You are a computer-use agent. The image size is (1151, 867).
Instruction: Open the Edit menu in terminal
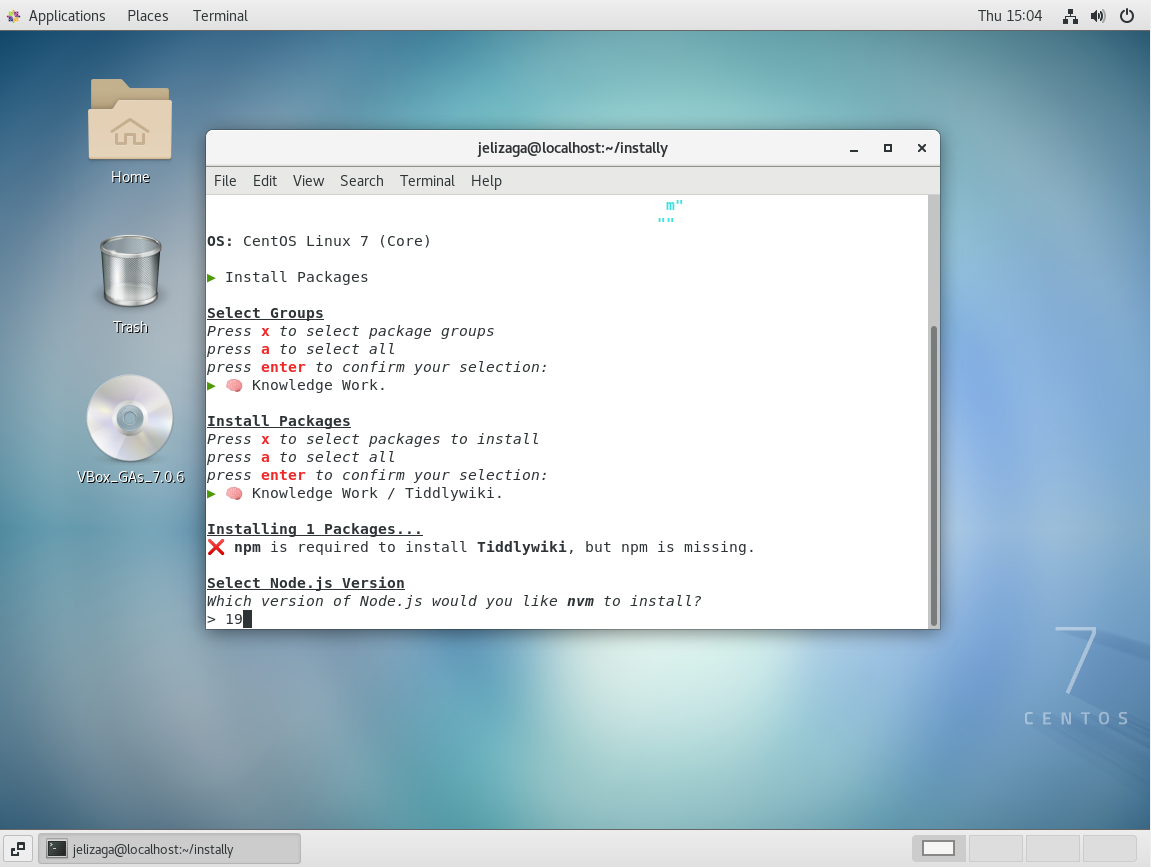click(264, 181)
